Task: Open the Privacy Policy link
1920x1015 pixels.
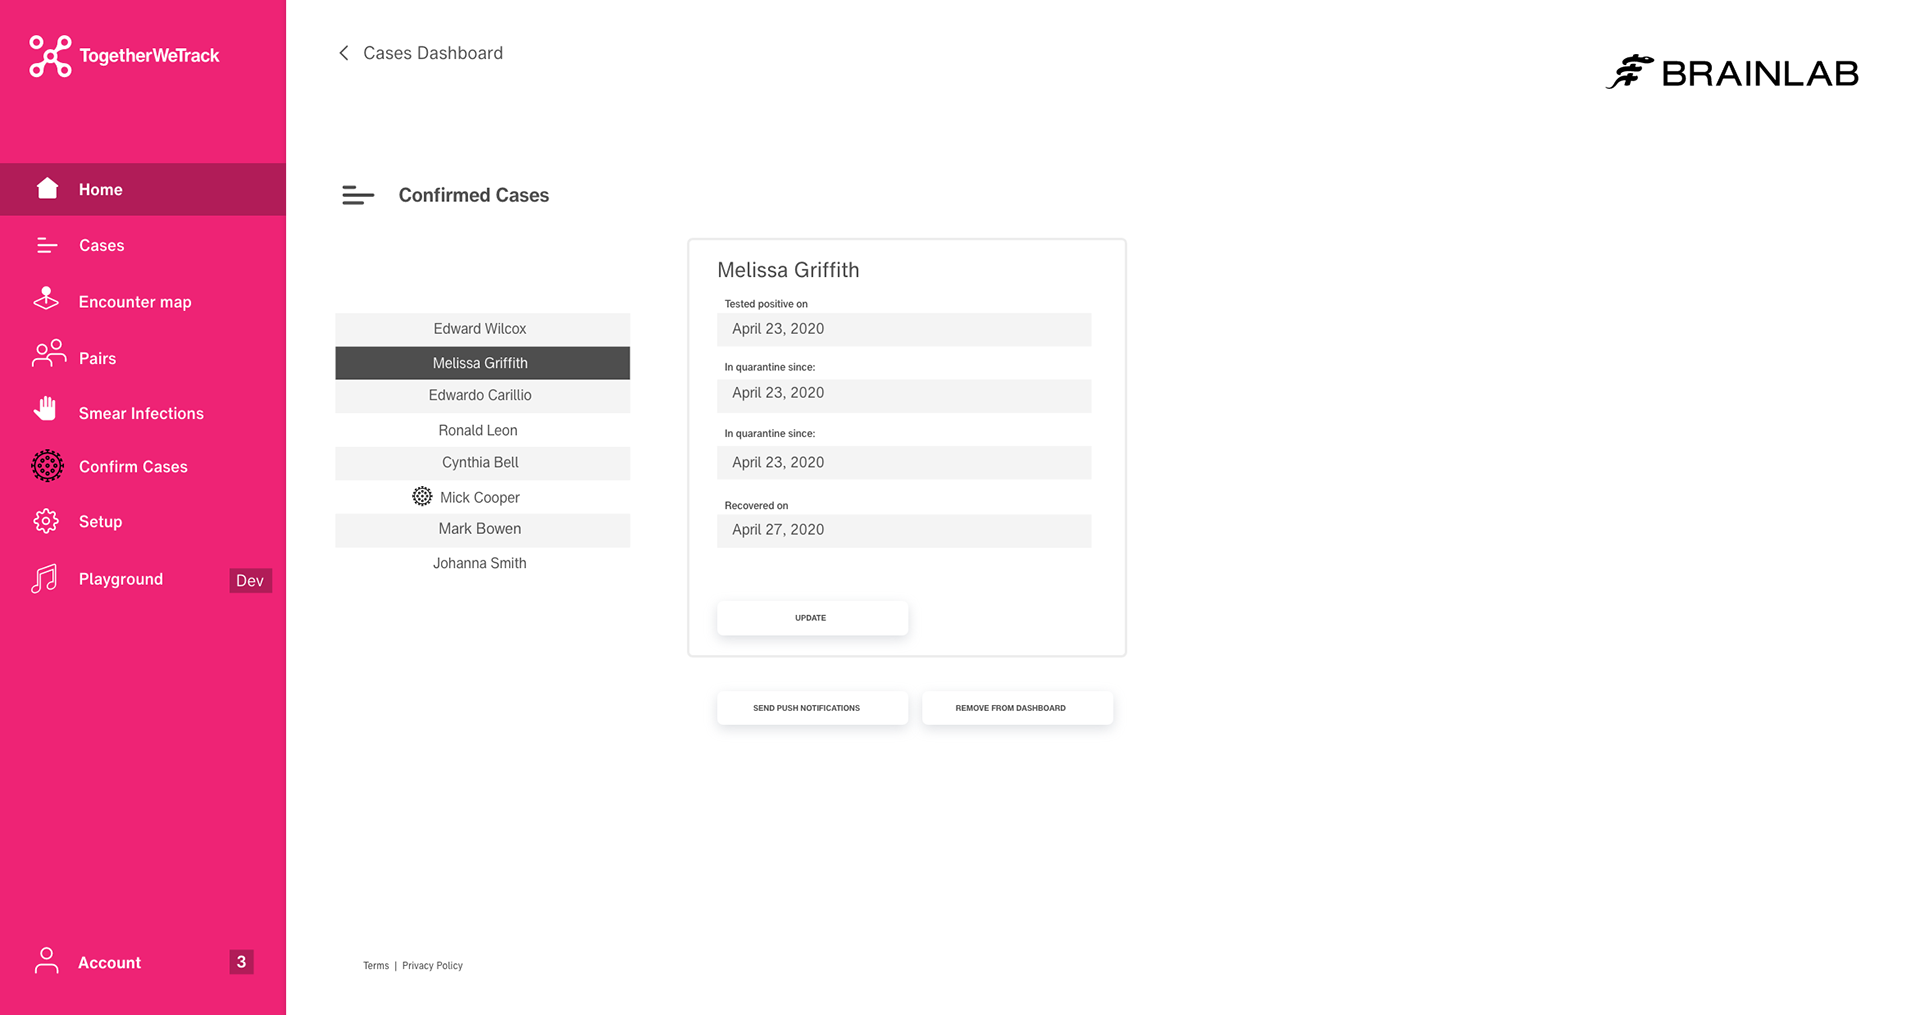Action: tap(432, 965)
